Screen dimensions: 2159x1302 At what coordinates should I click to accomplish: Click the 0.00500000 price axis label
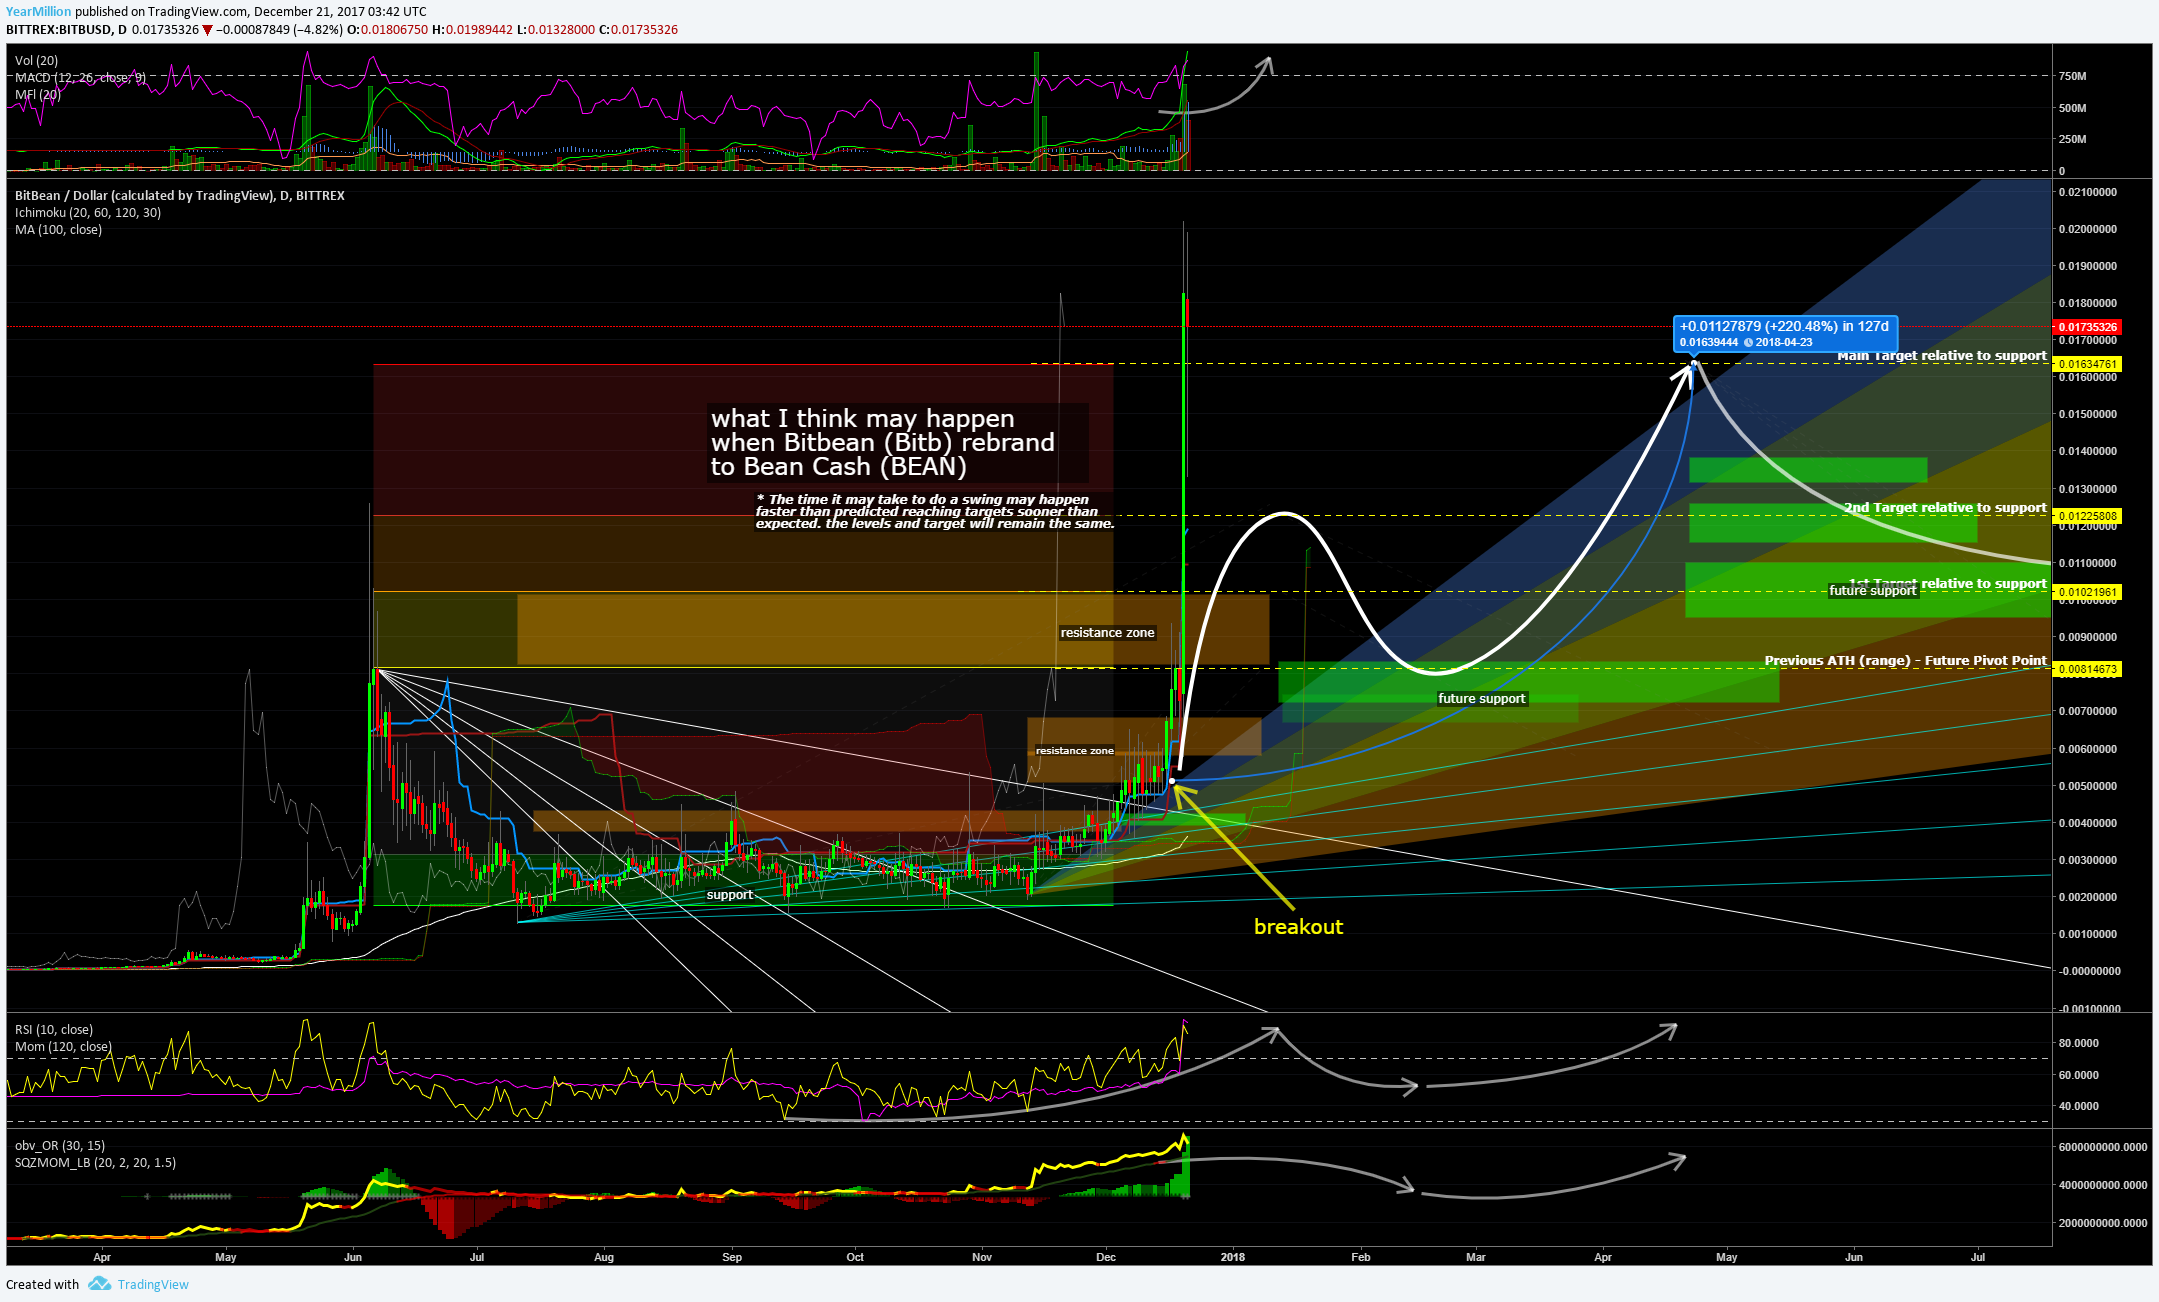tap(2088, 786)
